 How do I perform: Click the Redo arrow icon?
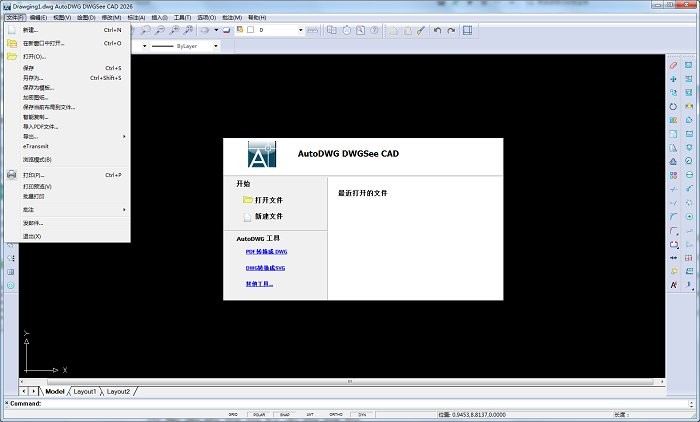pyautogui.click(x=450, y=31)
